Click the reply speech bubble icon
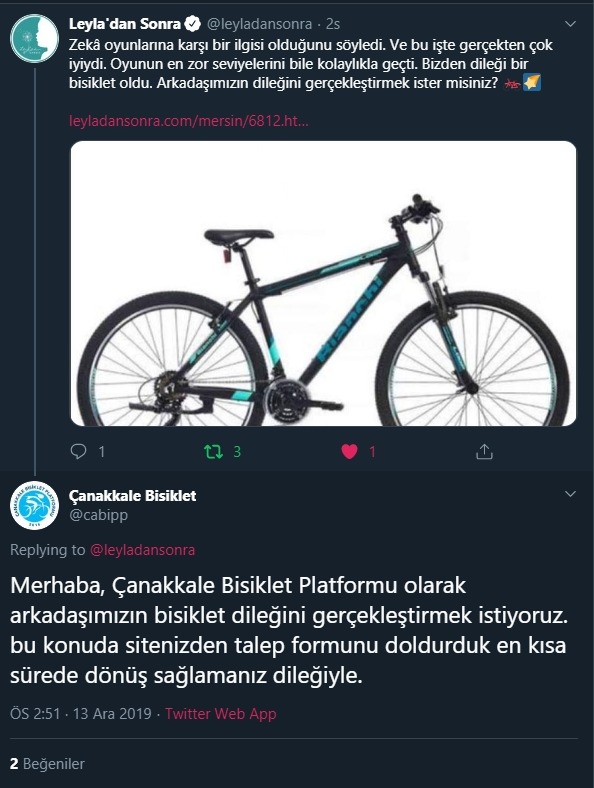Screen dimensions: 594x788 (78, 451)
